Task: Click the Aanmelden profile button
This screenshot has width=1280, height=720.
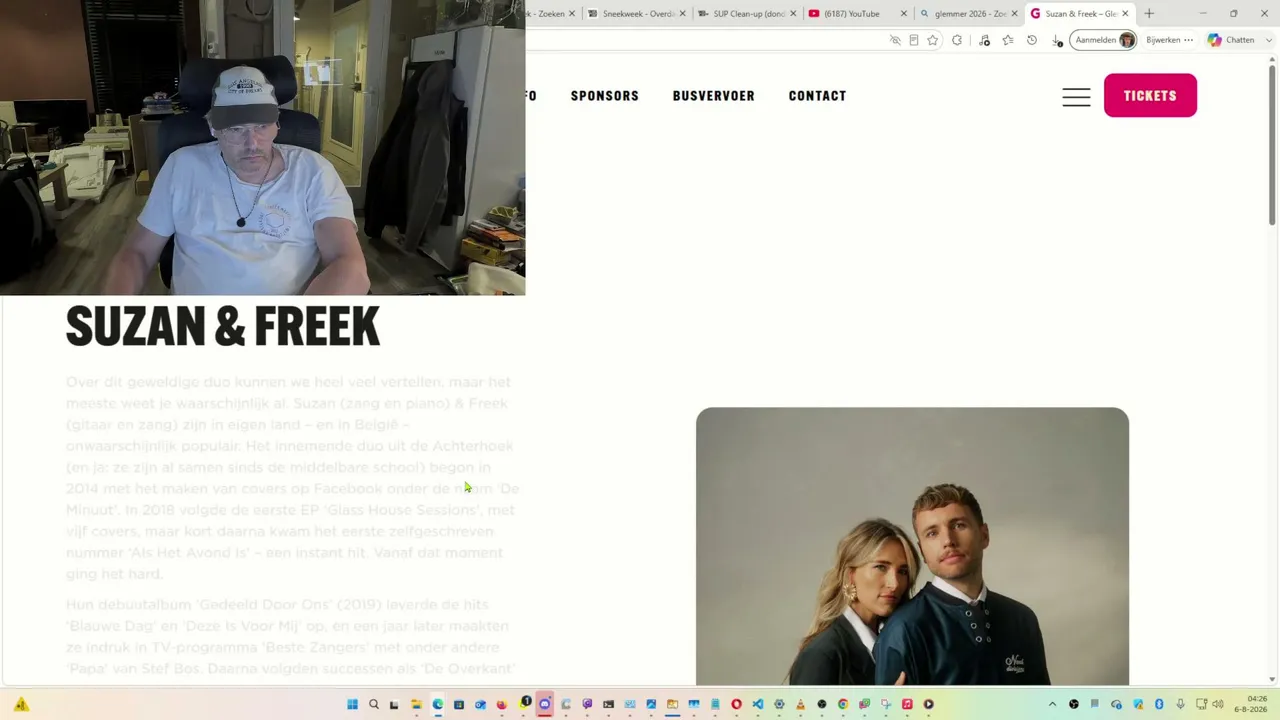Action: tap(1104, 40)
